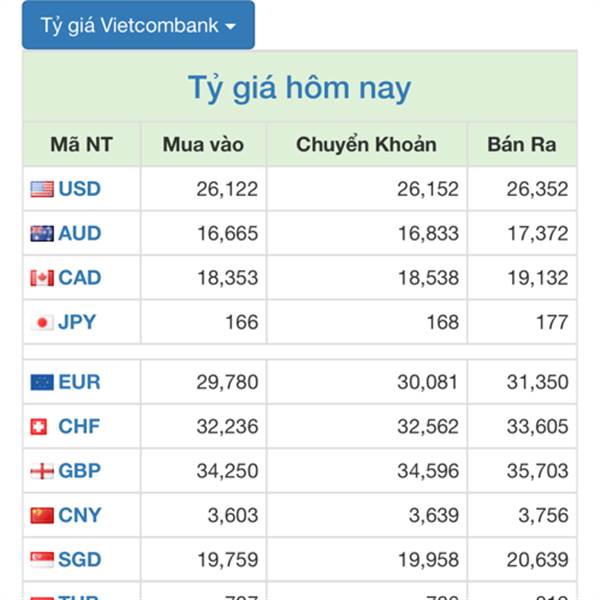This screenshot has width=600, height=600.
Task: Click the Chinese flag icon
Action: coord(42,516)
